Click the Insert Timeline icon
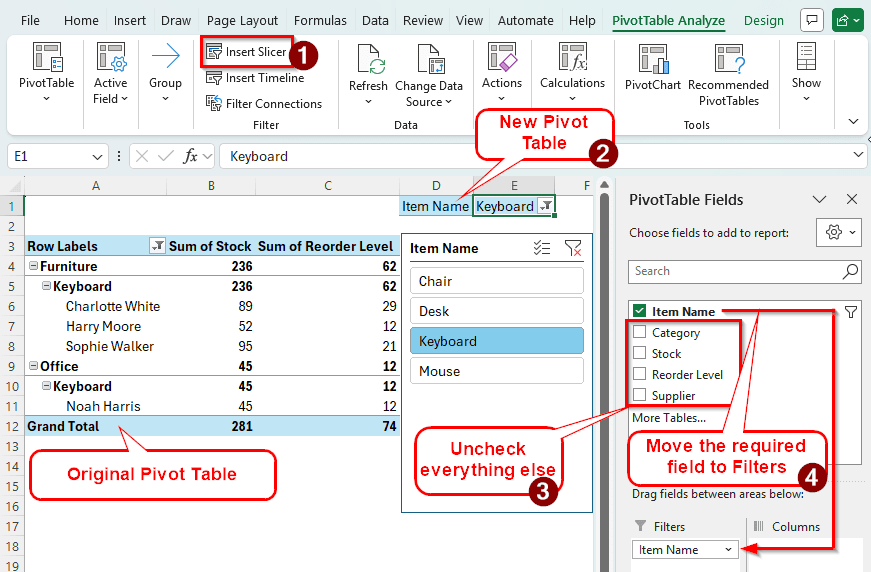871x572 pixels. (x=214, y=78)
